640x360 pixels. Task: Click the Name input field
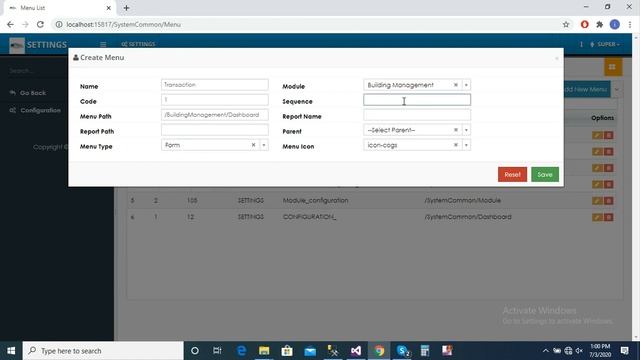click(215, 85)
